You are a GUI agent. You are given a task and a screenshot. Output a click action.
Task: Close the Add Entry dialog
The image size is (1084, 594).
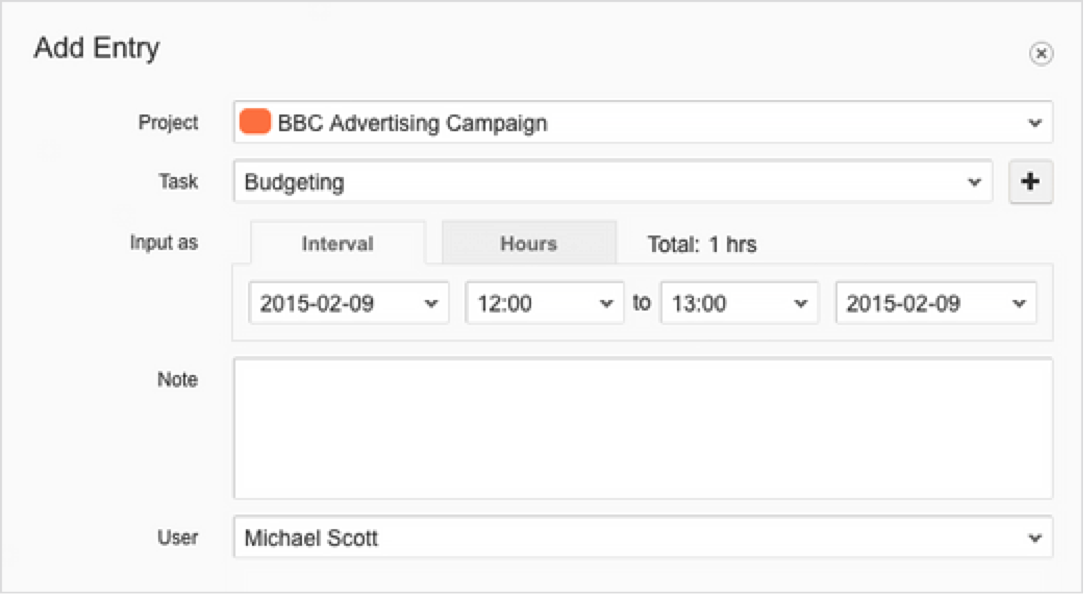(x=1040, y=53)
